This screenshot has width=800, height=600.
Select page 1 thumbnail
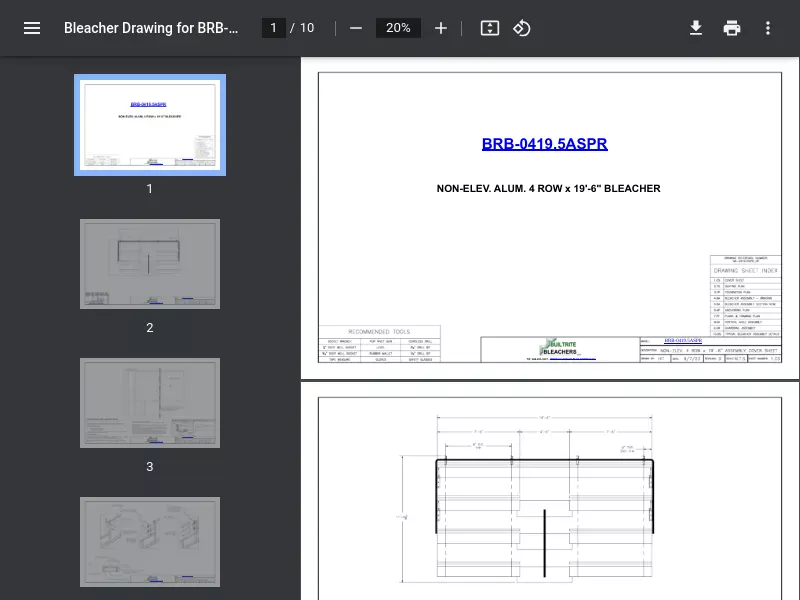pos(150,125)
